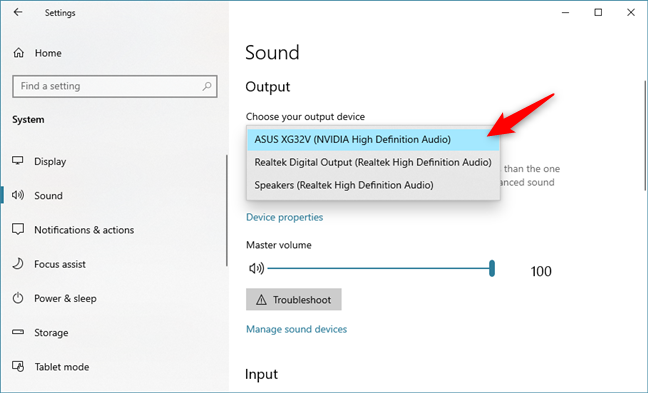648x393 pixels.
Task: Select the Sound sidebar item
Action: [48, 195]
